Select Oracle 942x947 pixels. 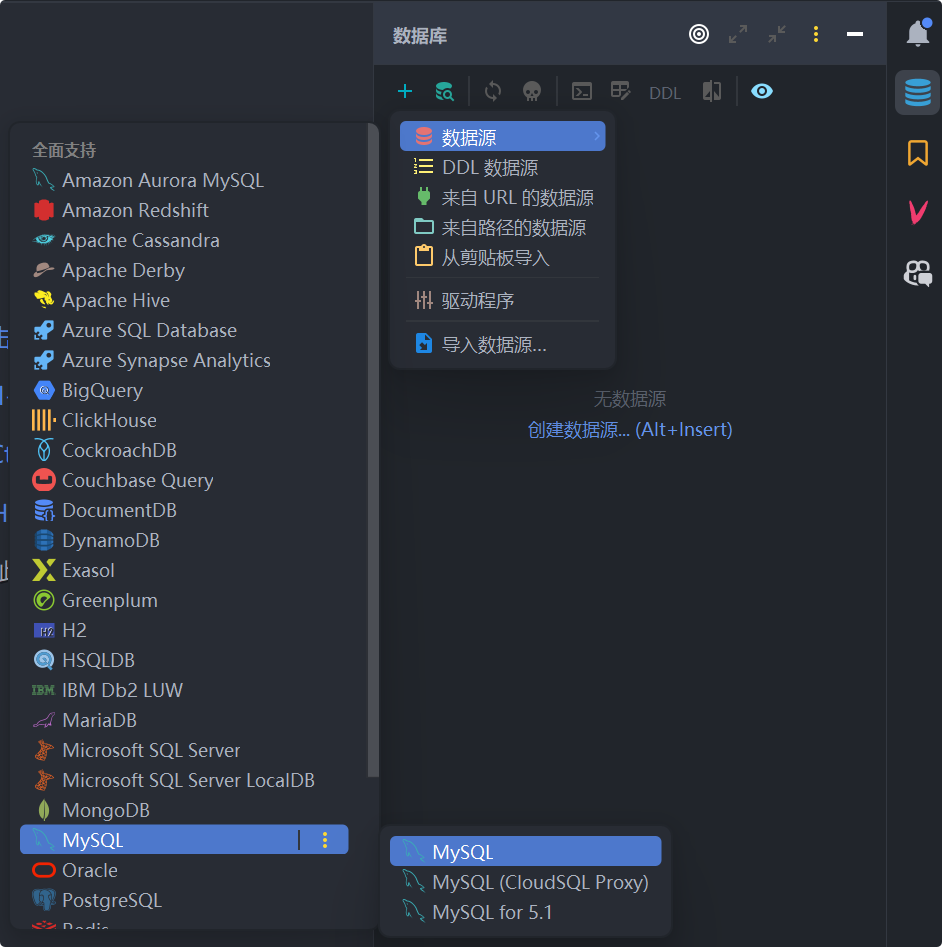[184, 870]
